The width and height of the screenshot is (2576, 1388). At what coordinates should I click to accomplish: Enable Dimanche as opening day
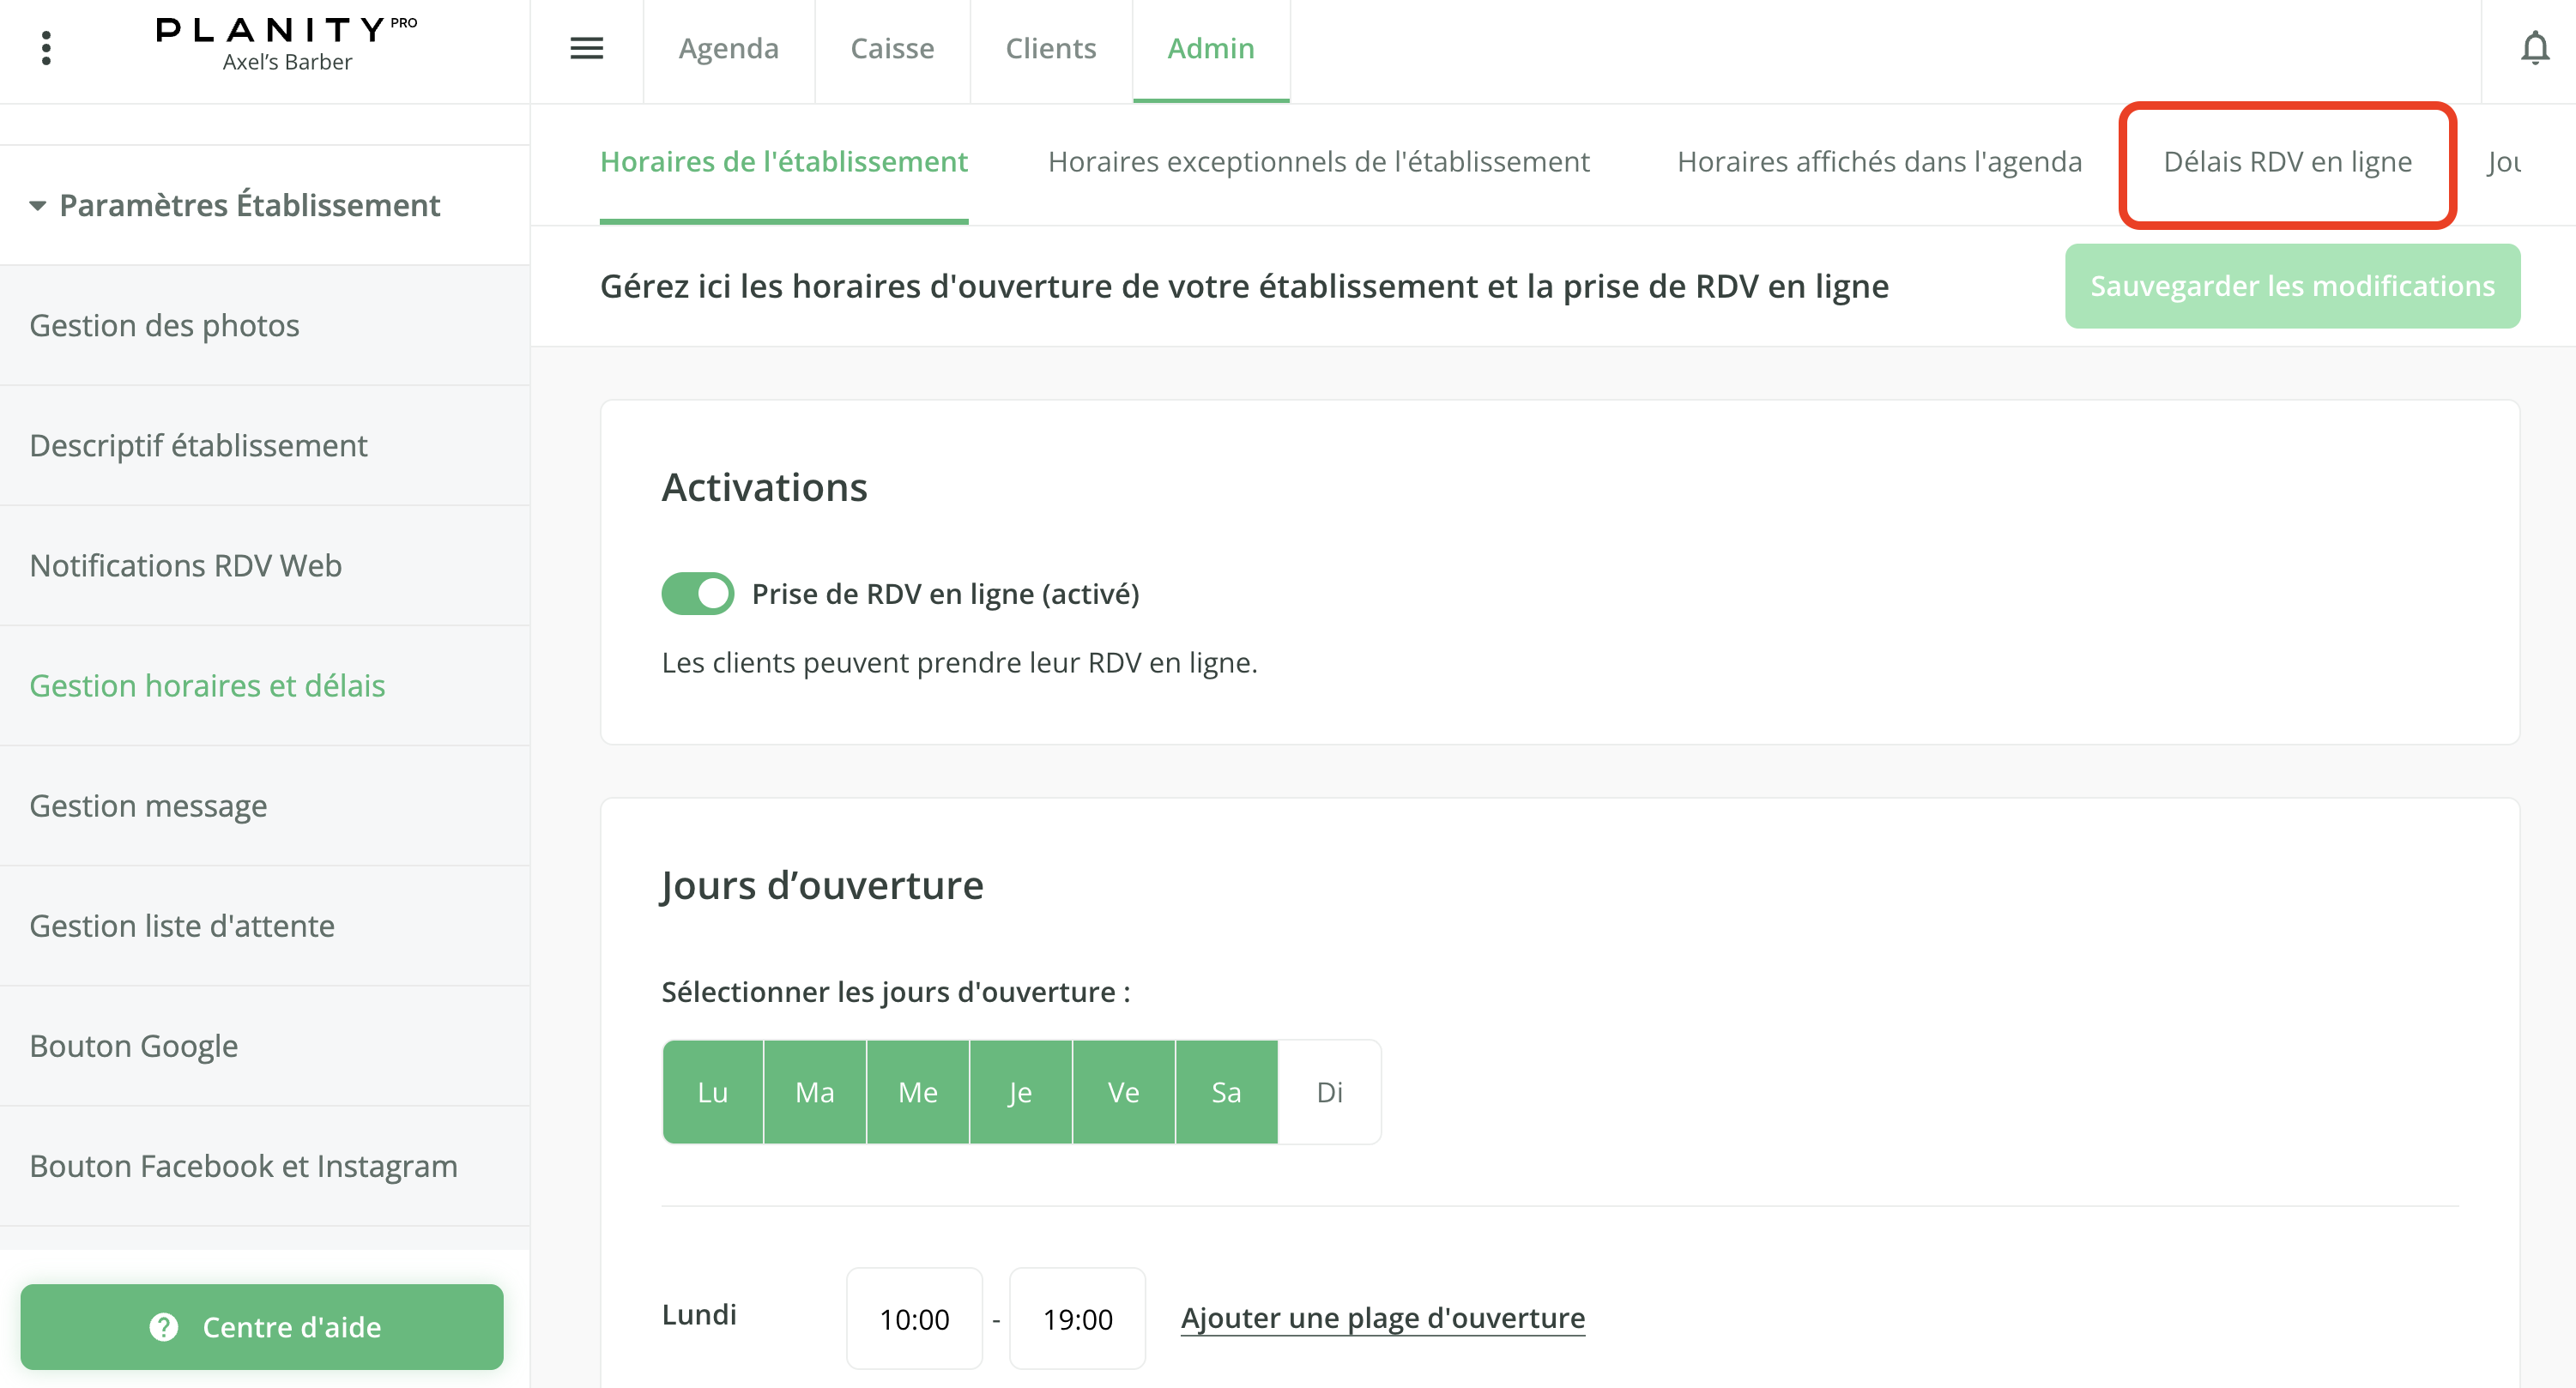[x=1329, y=1092]
